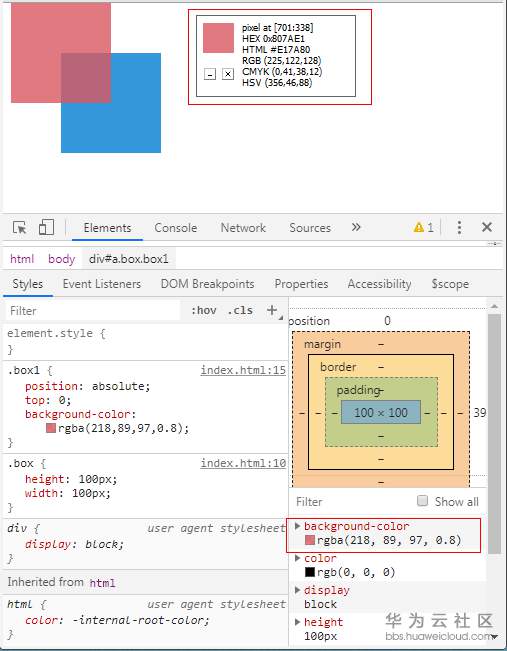Viewport: 507px width, 651px height.
Task: Toggle the .cls class editor button
Action: [240, 311]
